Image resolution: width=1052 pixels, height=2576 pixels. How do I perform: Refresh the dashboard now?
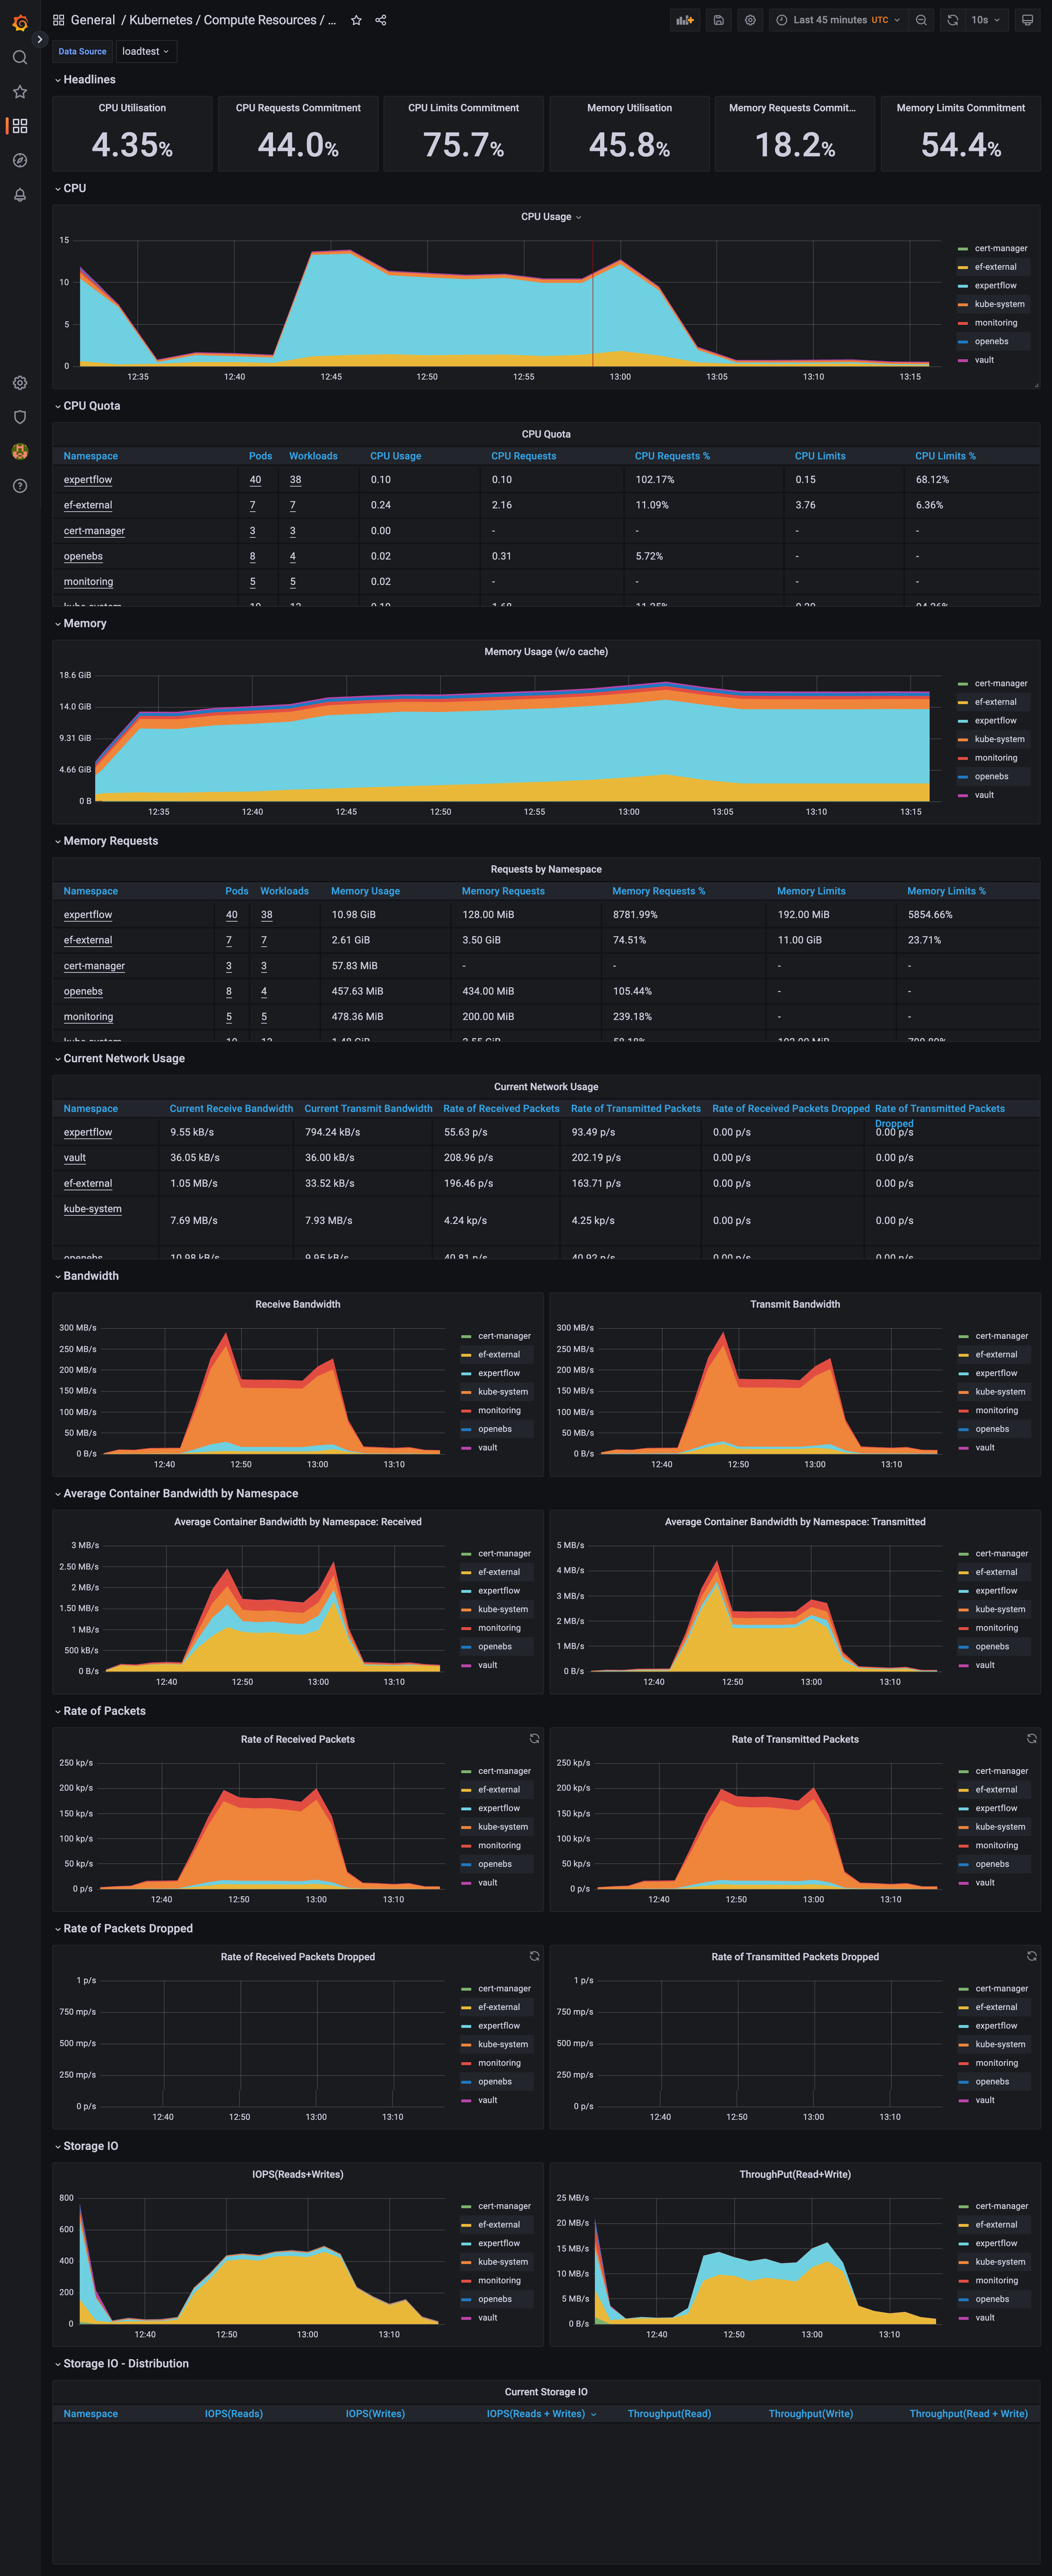click(x=952, y=20)
